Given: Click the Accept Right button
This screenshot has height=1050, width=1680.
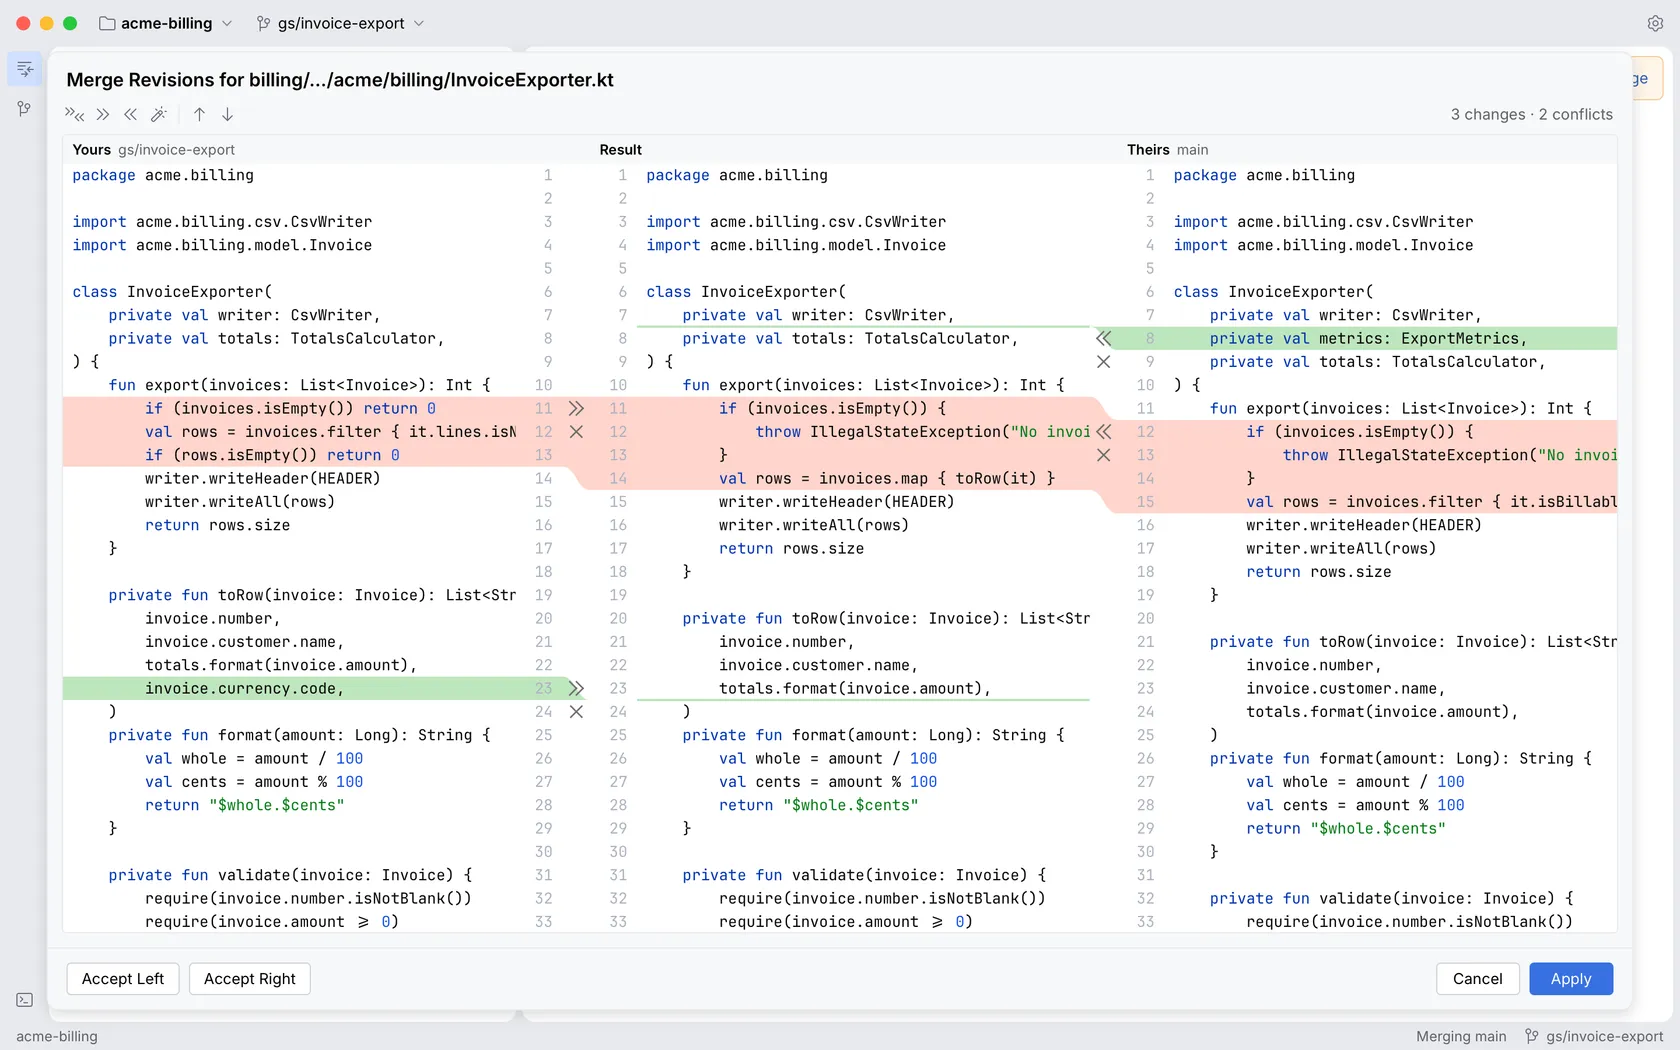Looking at the screenshot, I should coord(250,979).
